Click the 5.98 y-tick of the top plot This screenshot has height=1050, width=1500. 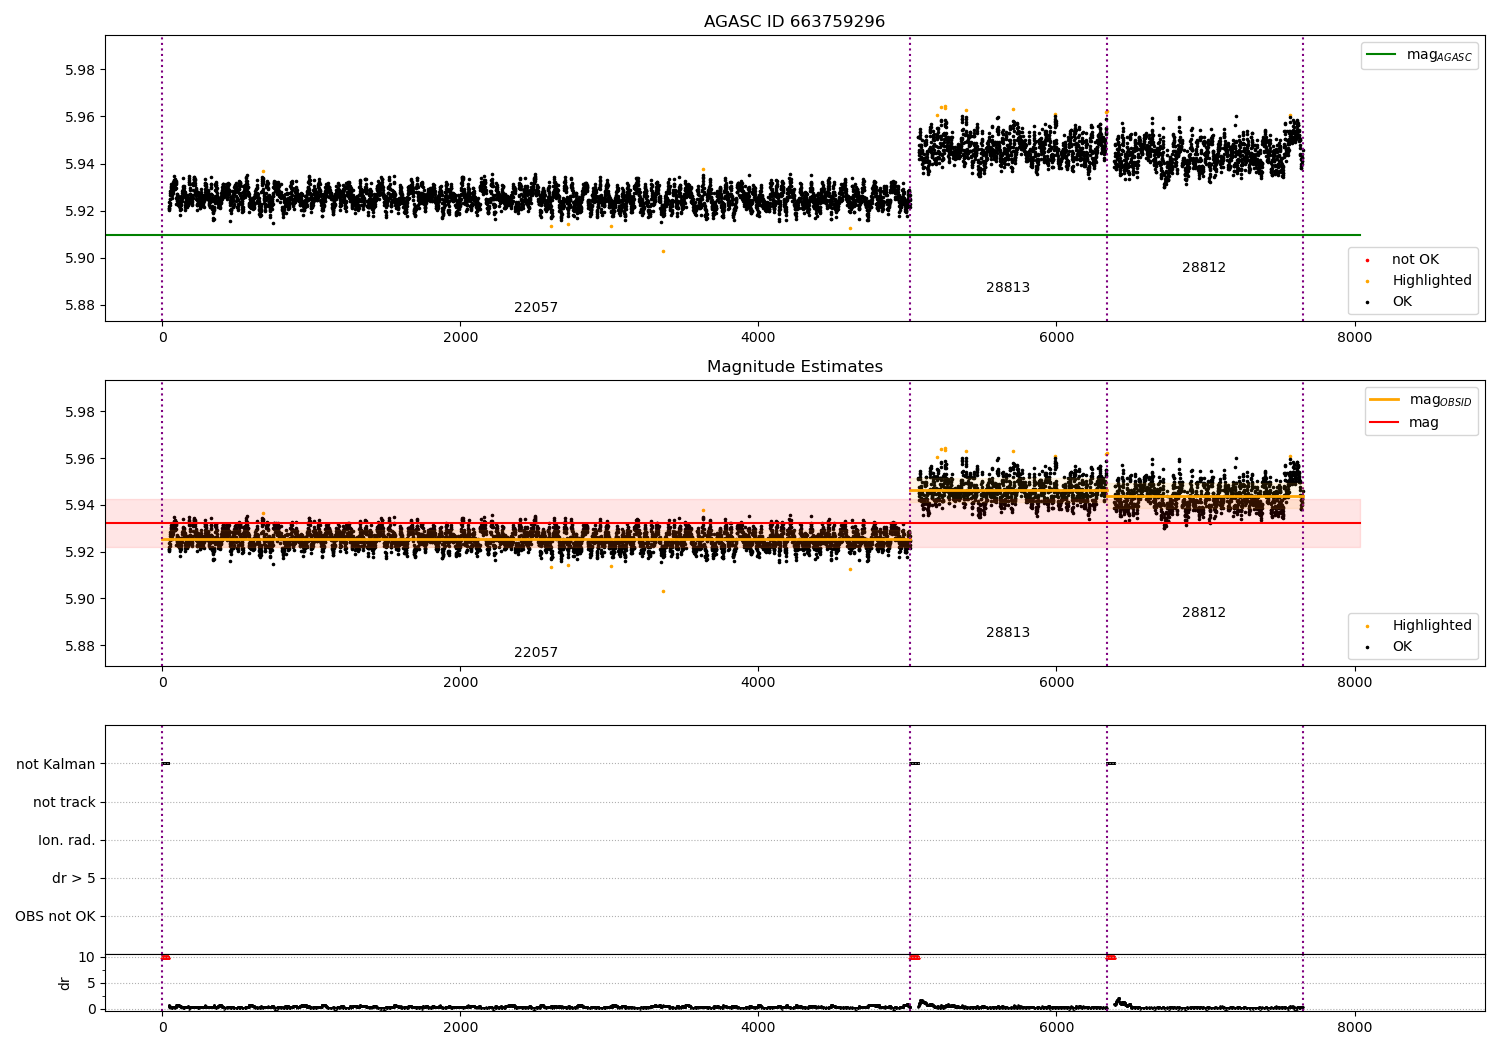pos(80,71)
